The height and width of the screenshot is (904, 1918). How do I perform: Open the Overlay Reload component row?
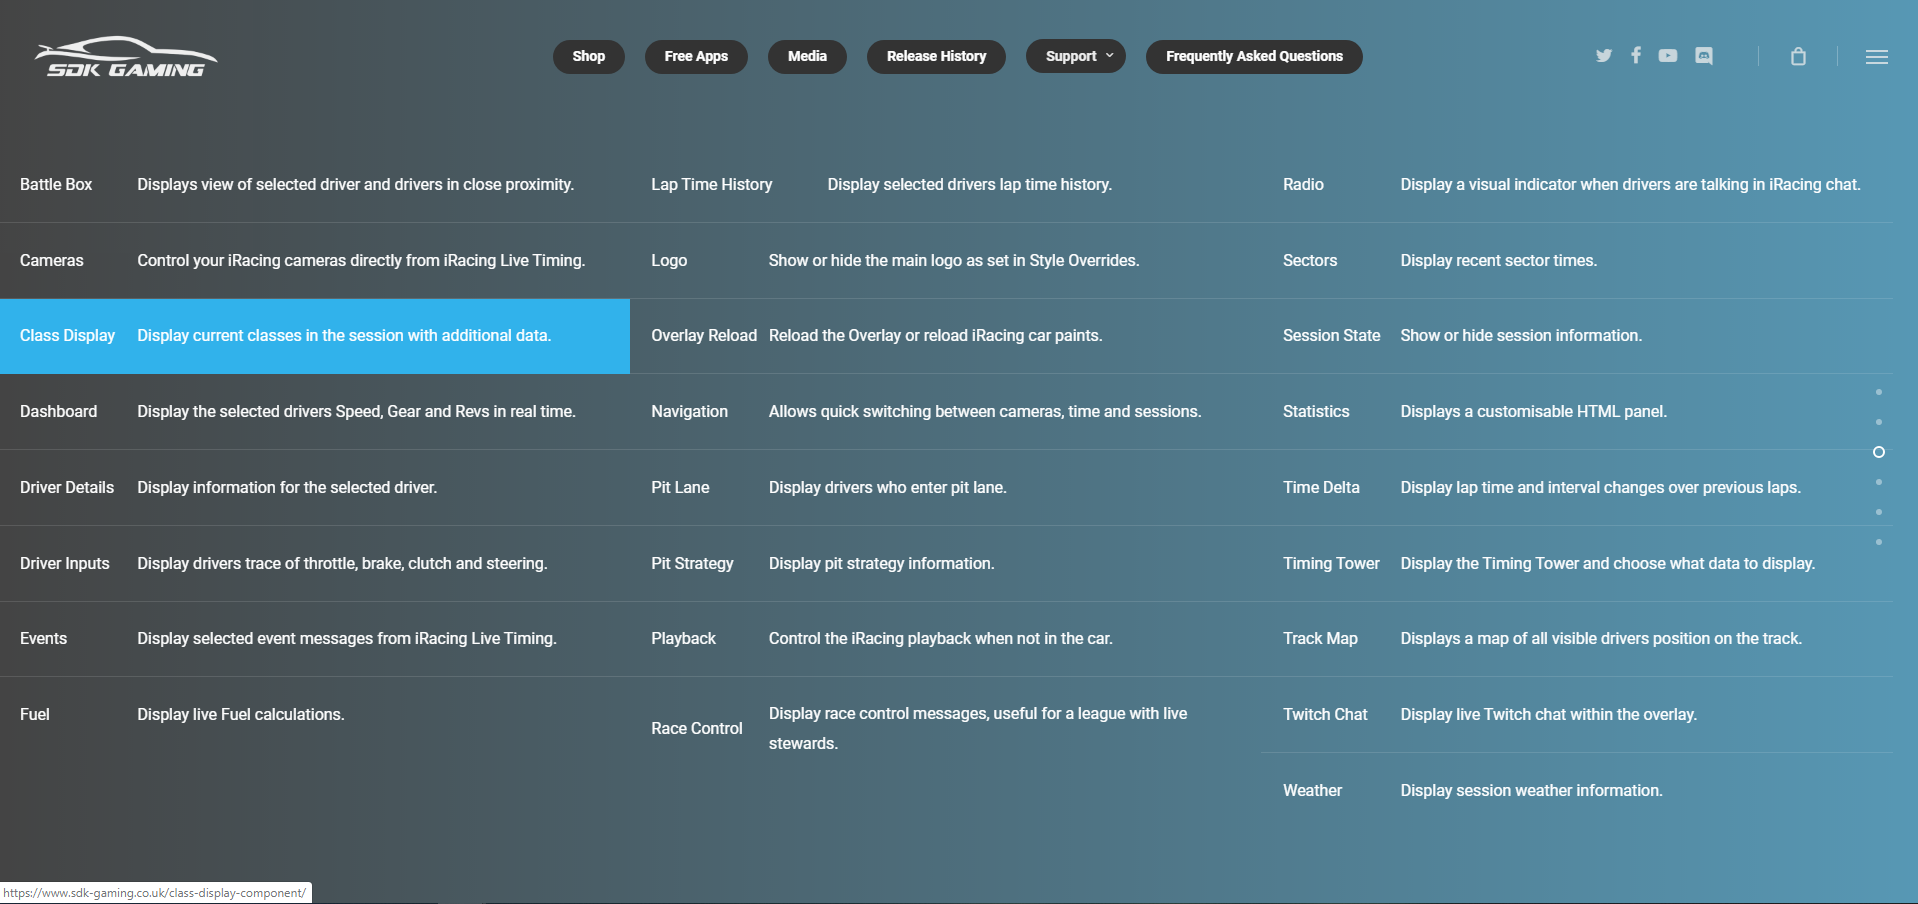point(946,336)
